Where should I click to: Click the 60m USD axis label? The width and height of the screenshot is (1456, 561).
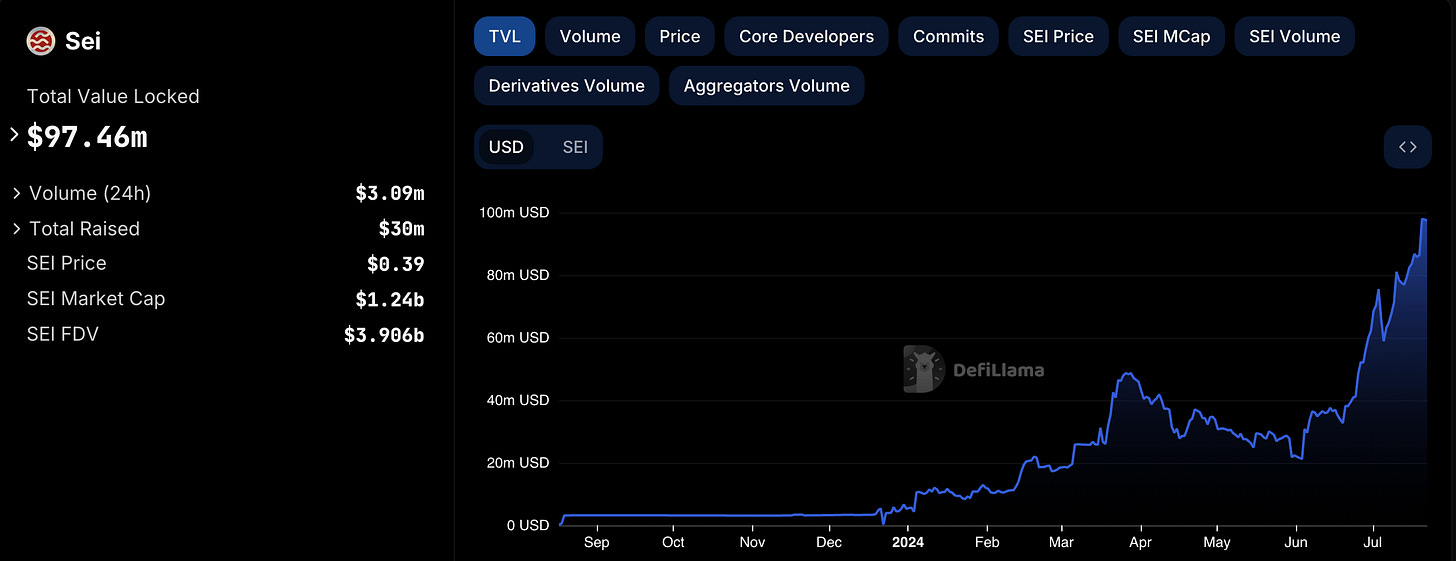click(x=518, y=338)
